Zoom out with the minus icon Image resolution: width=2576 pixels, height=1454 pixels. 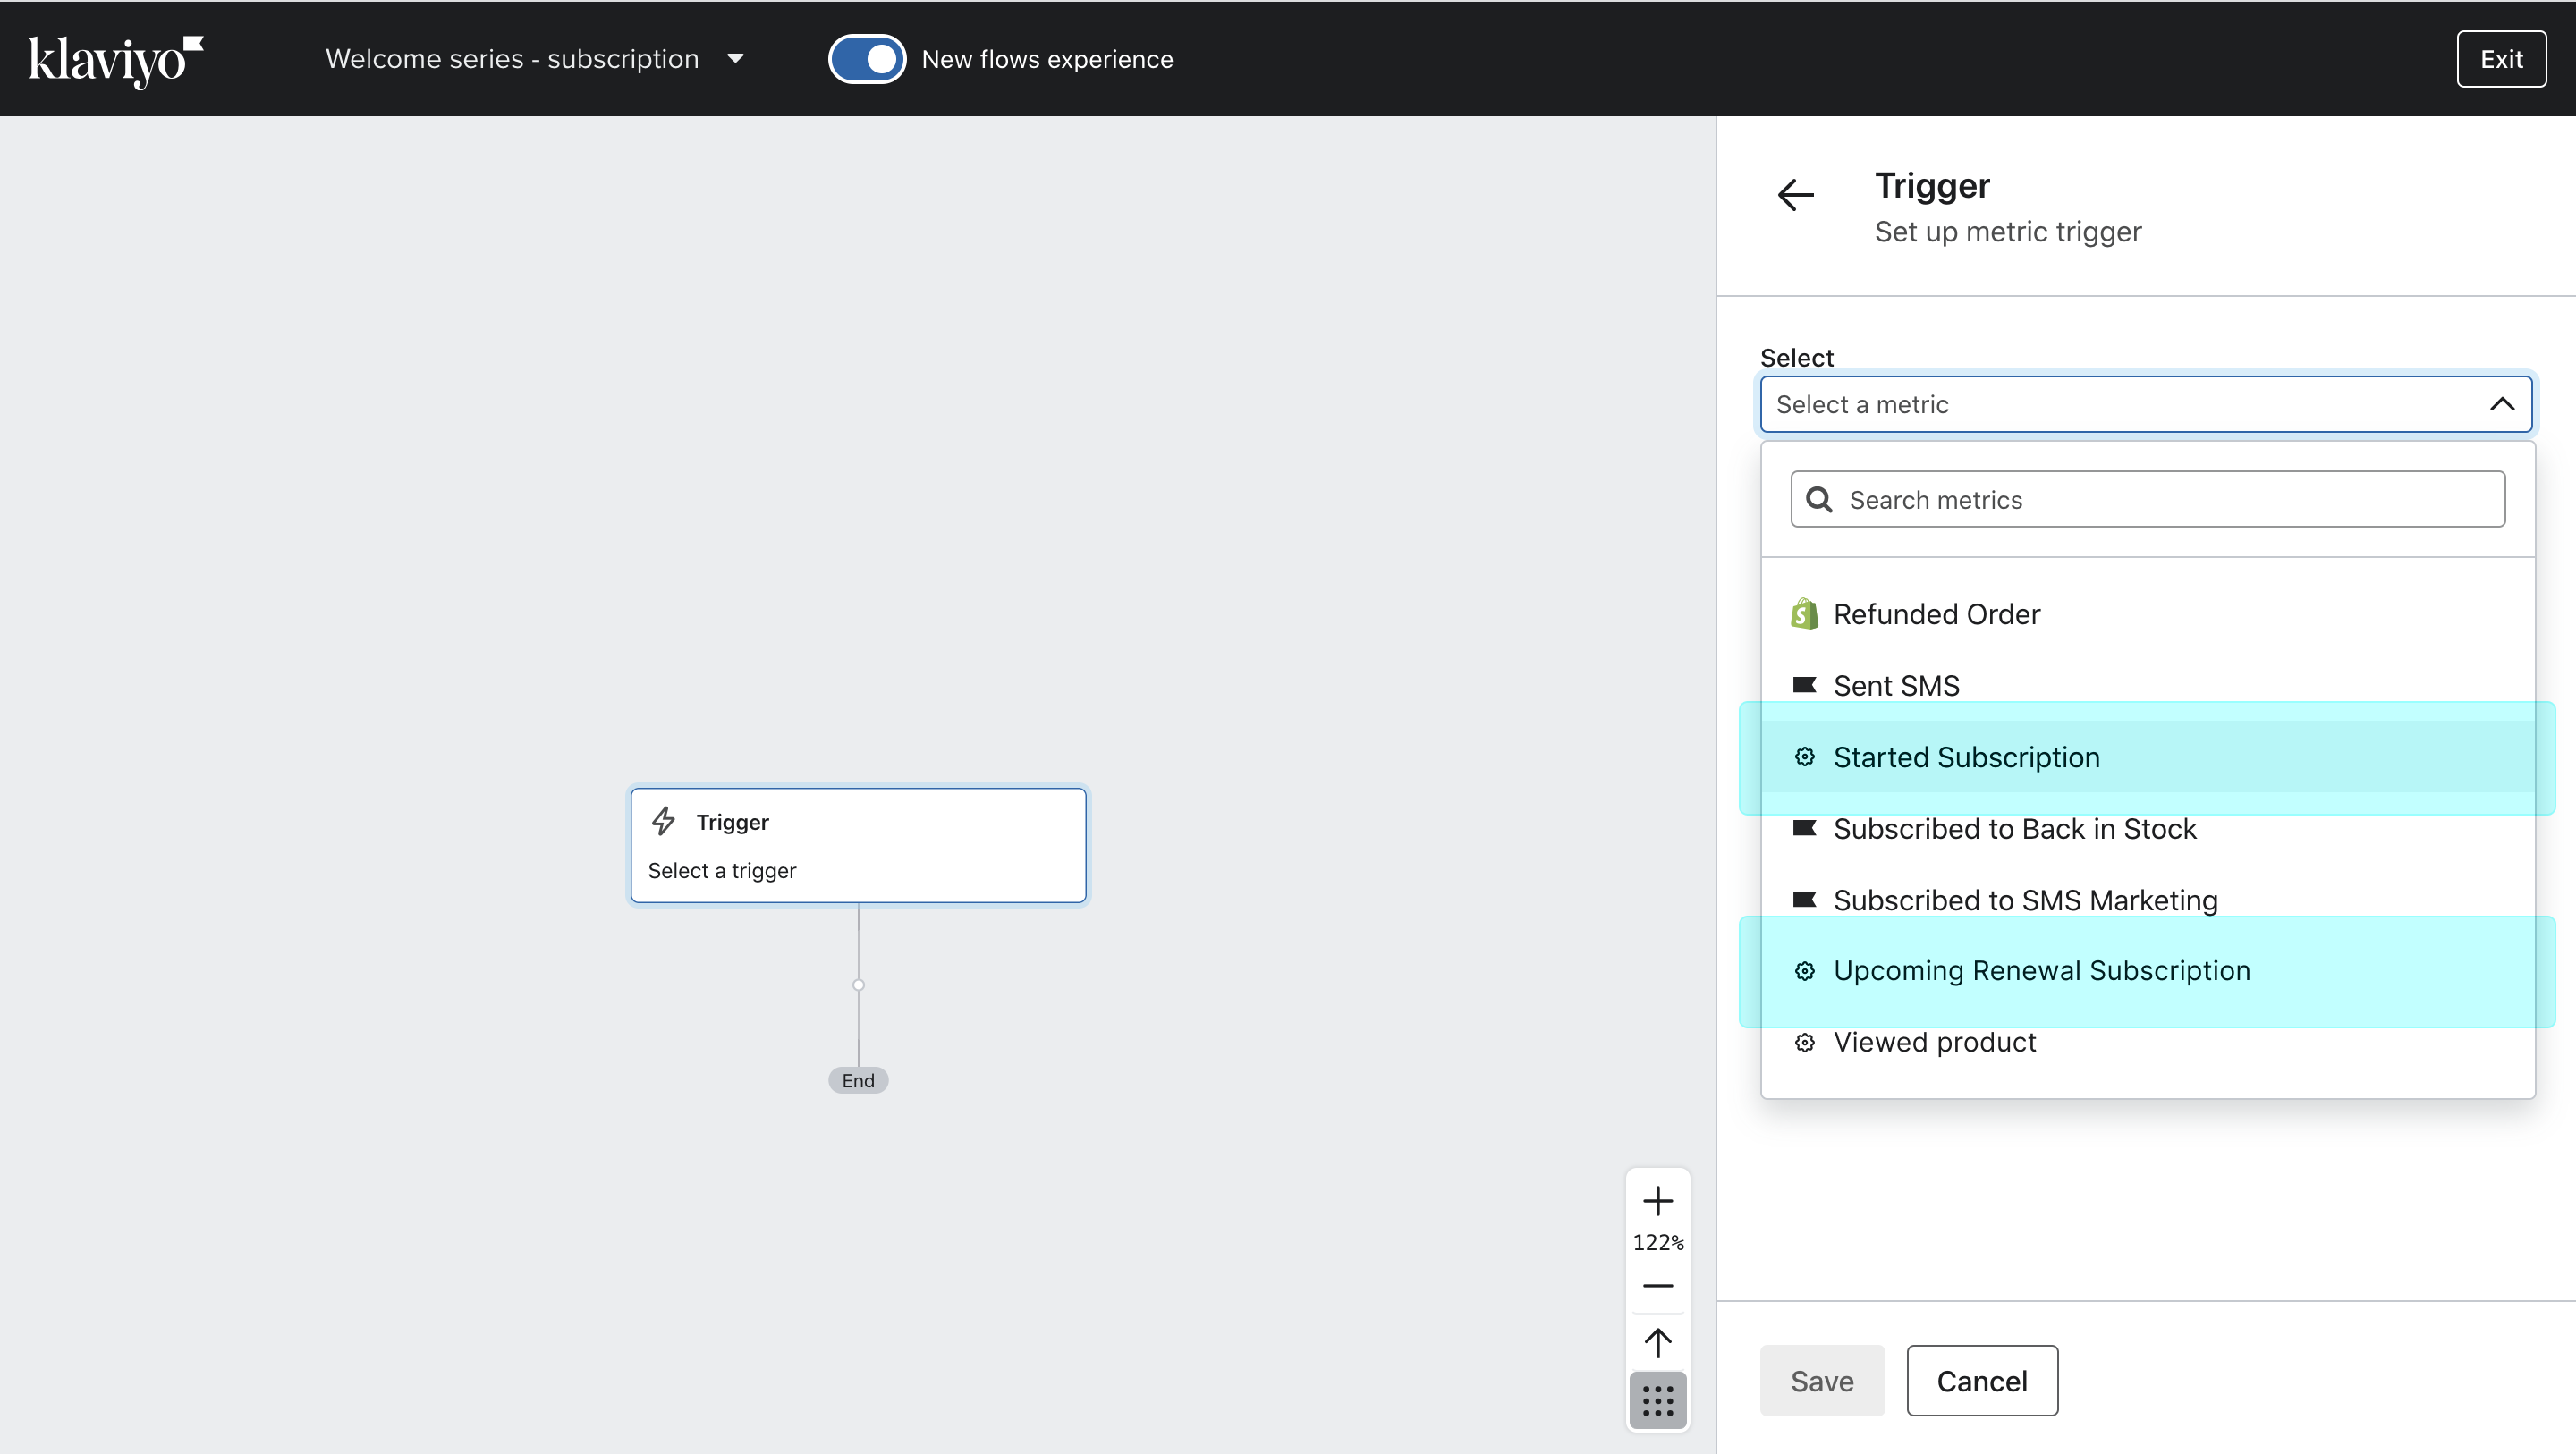coord(1658,1286)
